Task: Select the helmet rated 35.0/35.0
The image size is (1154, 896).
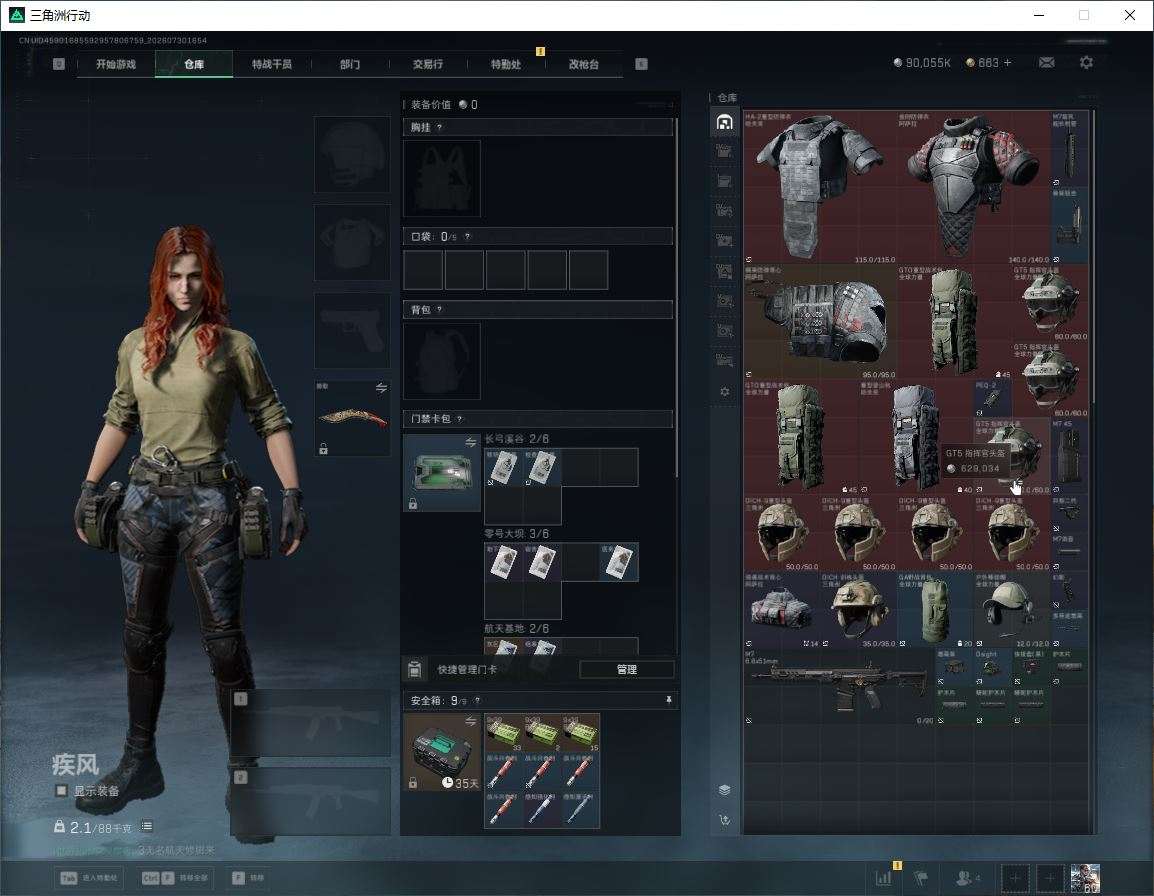Action: [x=858, y=610]
